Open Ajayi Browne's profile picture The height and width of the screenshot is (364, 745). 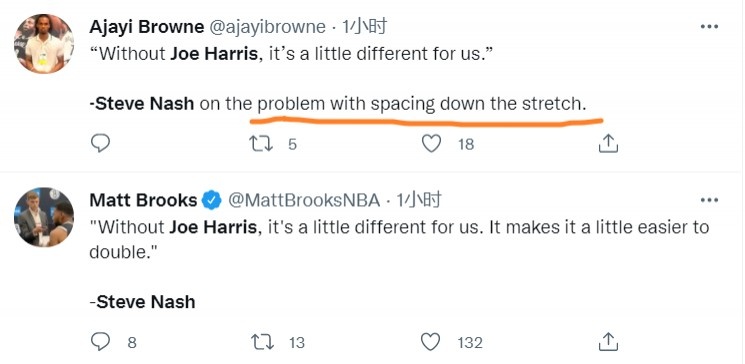44,43
